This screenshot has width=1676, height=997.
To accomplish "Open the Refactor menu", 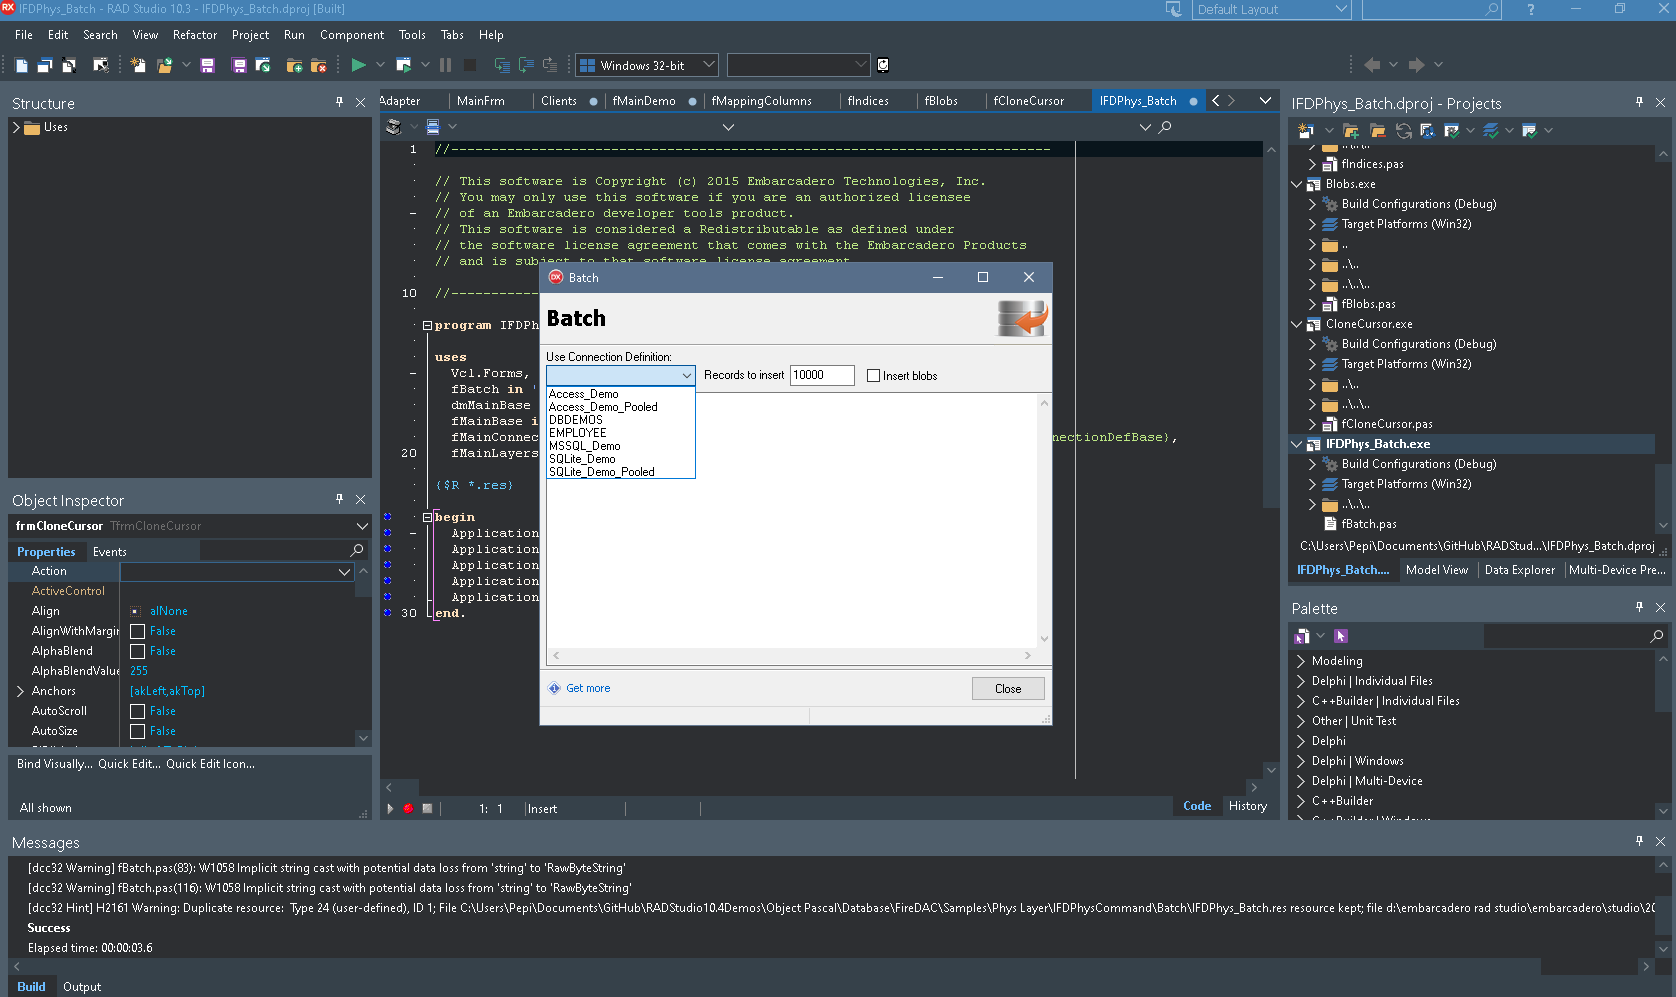I will 195,35.
